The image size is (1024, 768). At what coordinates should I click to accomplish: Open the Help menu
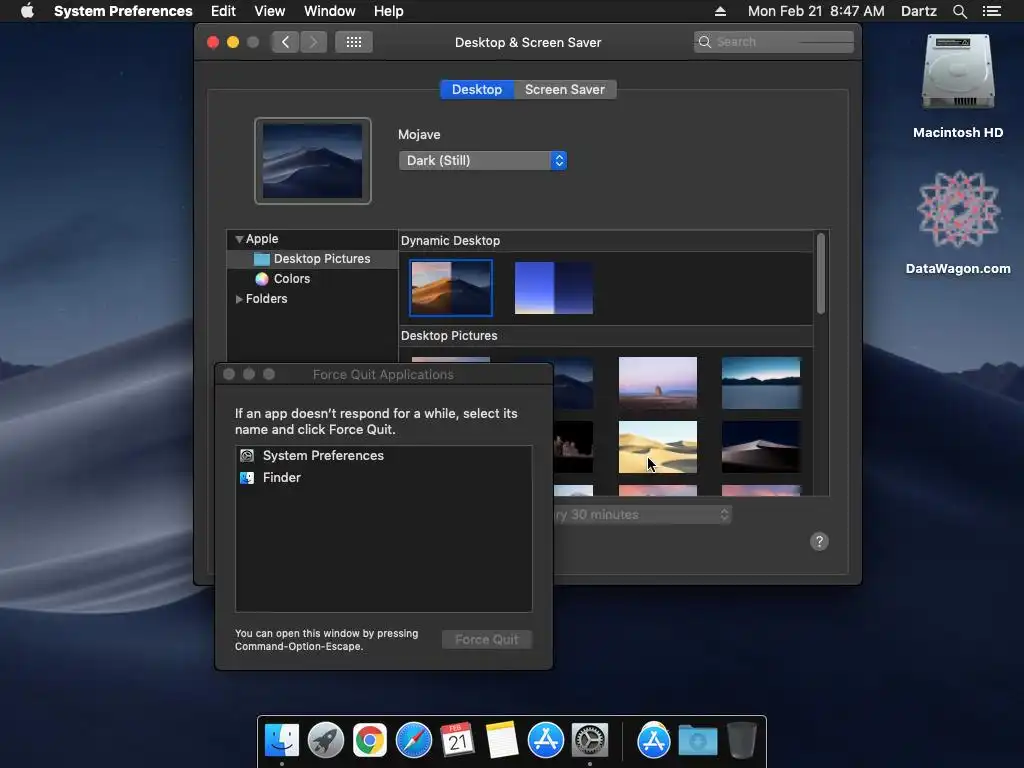(389, 11)
